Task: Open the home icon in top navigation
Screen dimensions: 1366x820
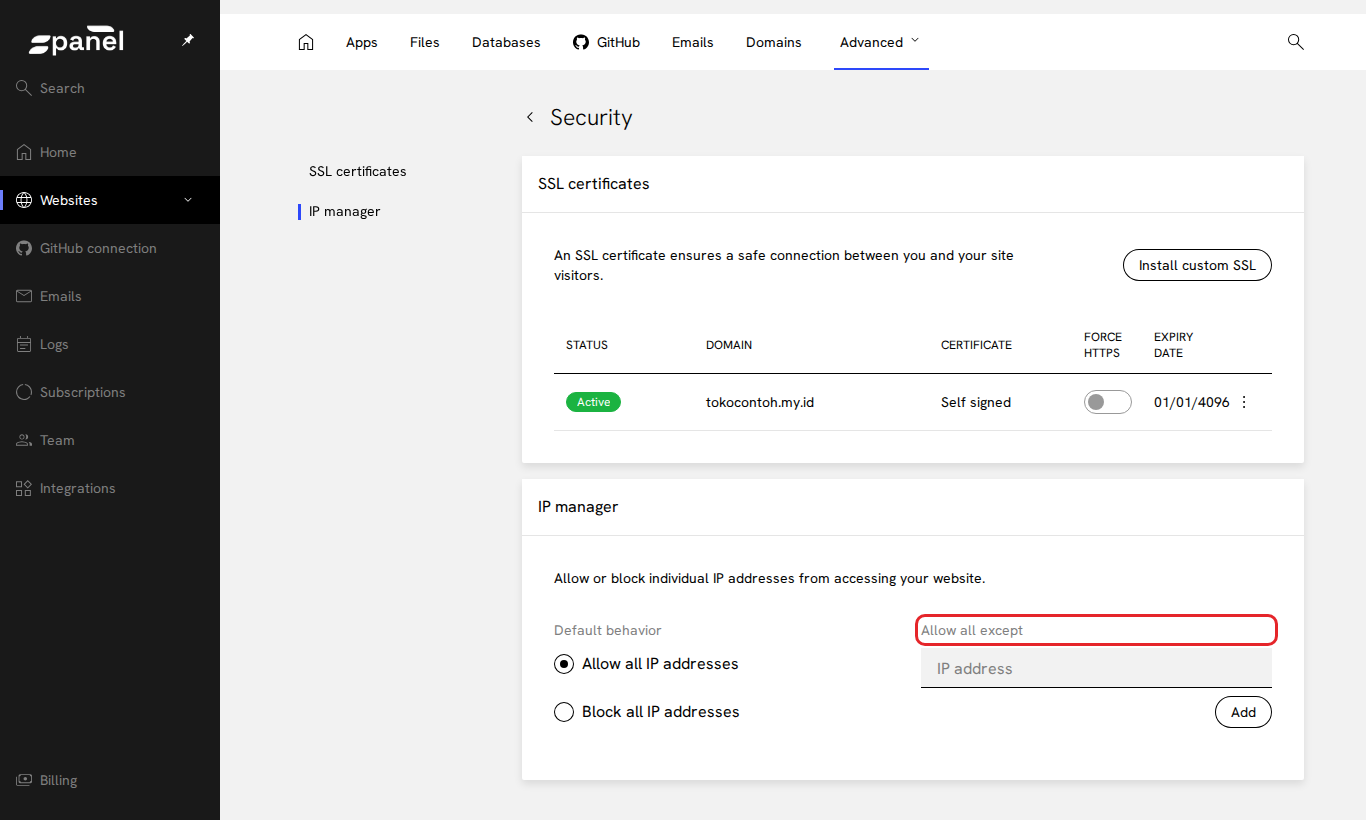Action: [x=306, y=42]
